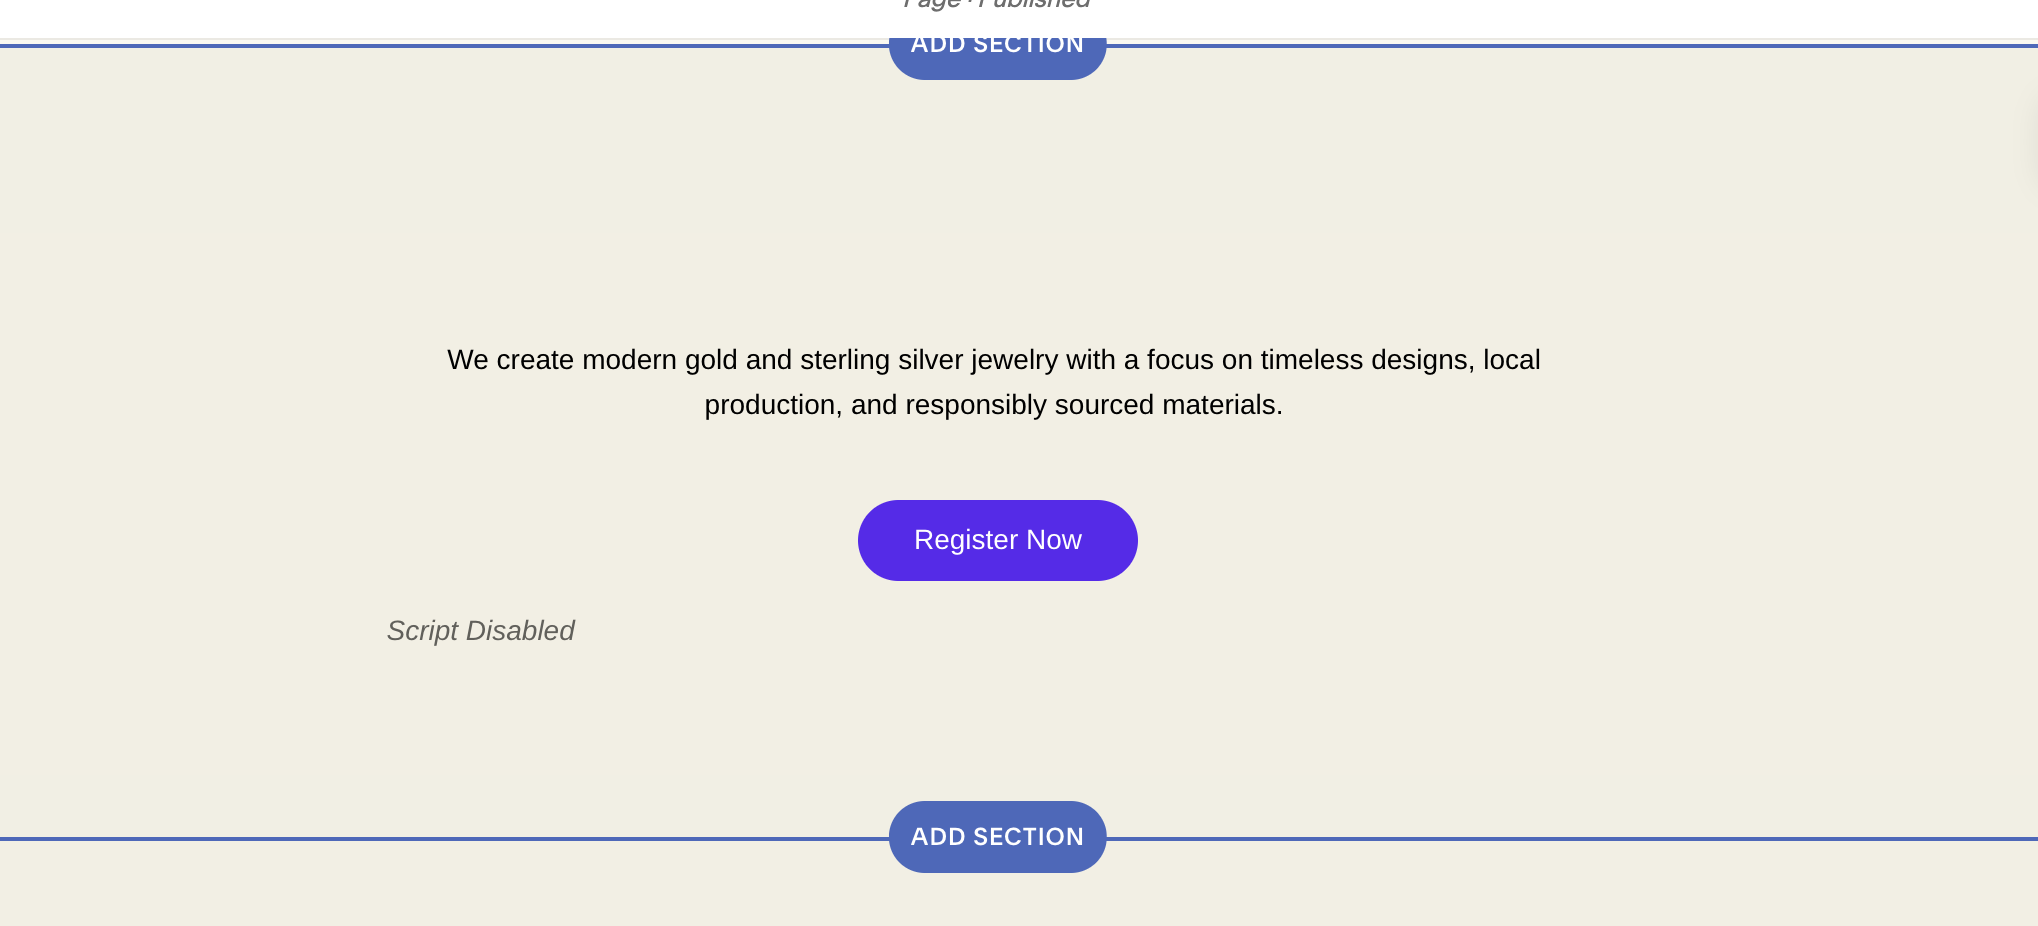The height and width of the screenshot is (926, 2038).
Task: Click the Page · Published status label
Action: click(x=997, y=5)
